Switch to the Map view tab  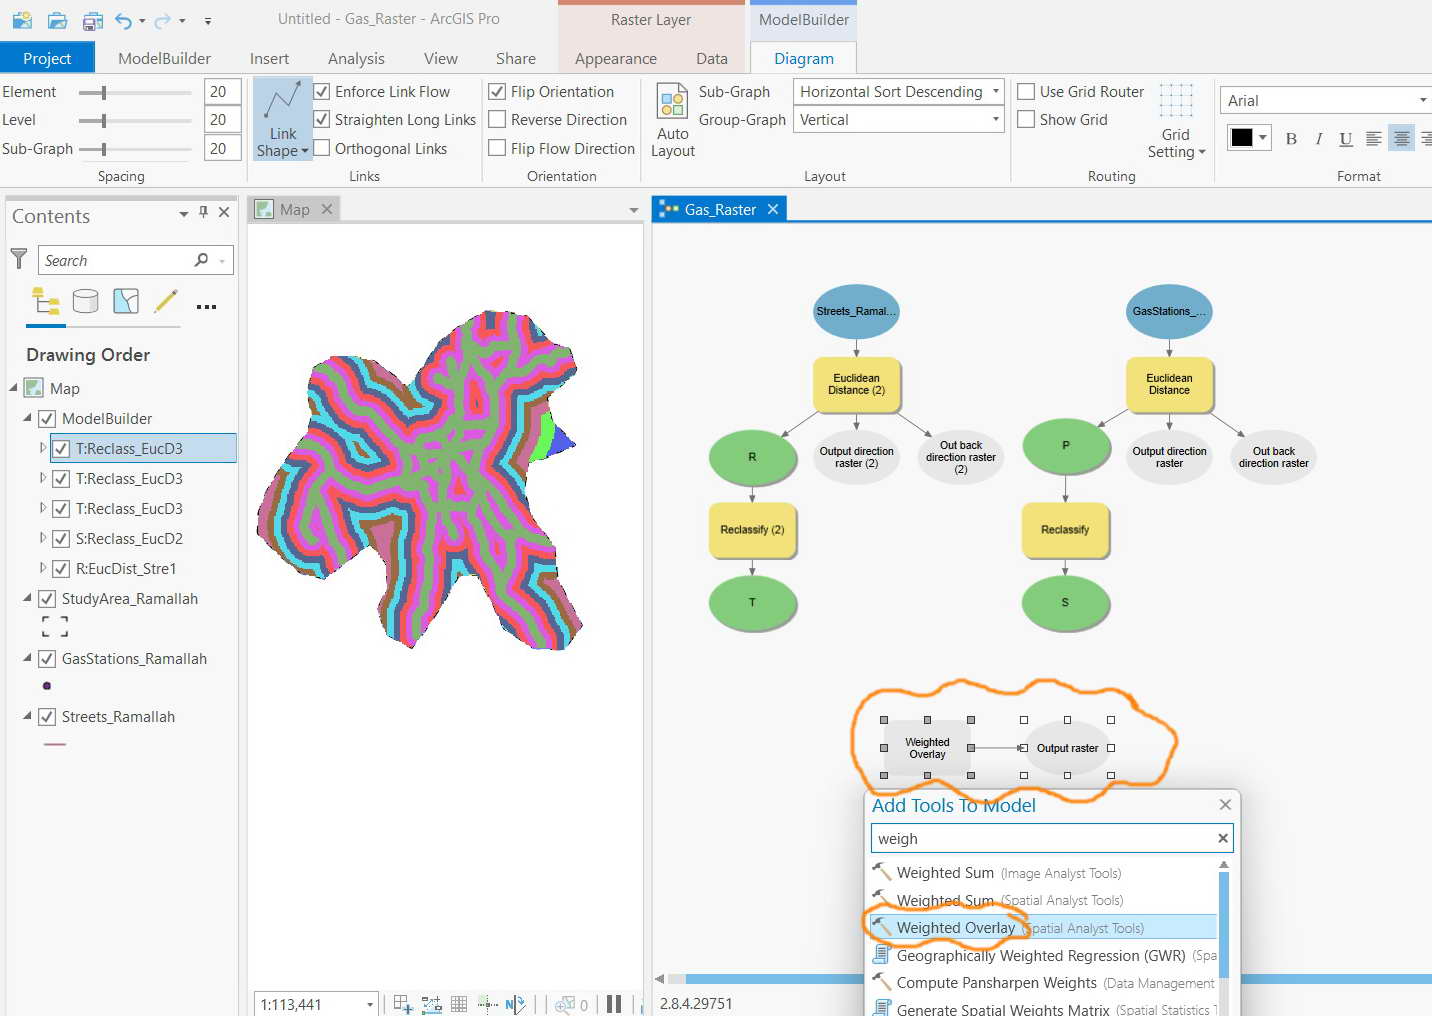click(x=294, y=209)
